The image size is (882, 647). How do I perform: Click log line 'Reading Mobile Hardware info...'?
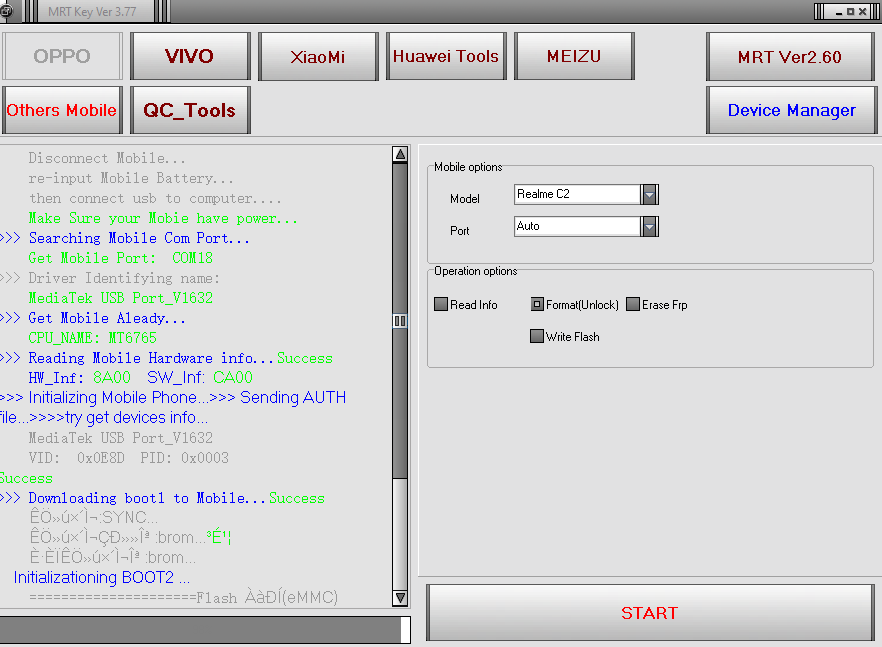click(x=151, y=358)
